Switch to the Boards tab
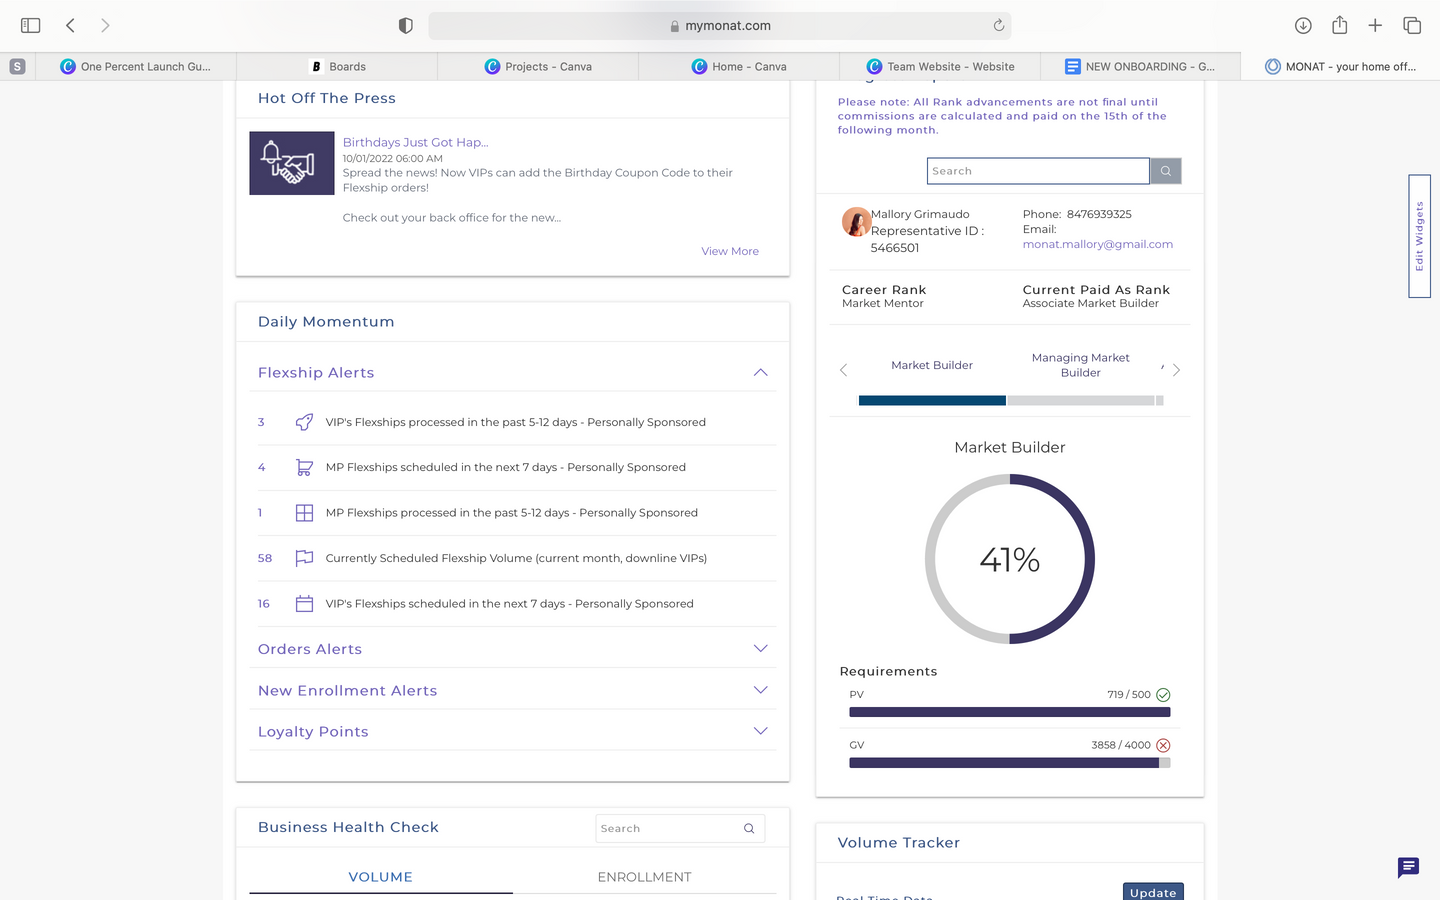The height and width of the screenshot is (900, 1440). click(337, 66)
